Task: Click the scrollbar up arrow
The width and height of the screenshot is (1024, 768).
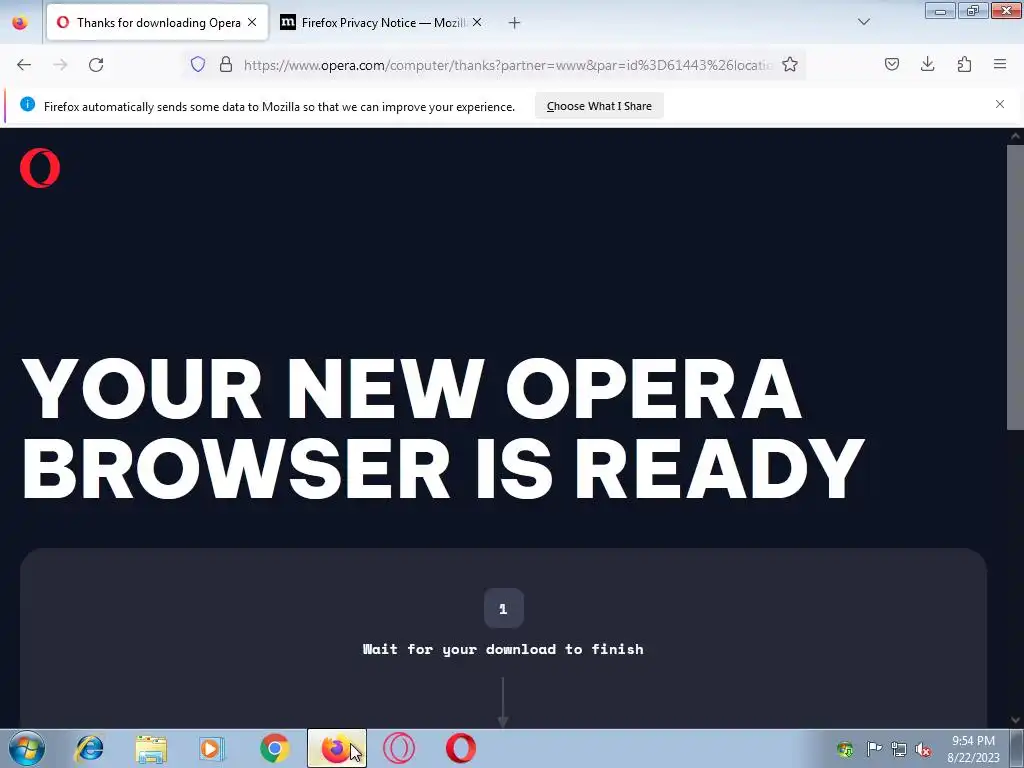Action: 1015,136
